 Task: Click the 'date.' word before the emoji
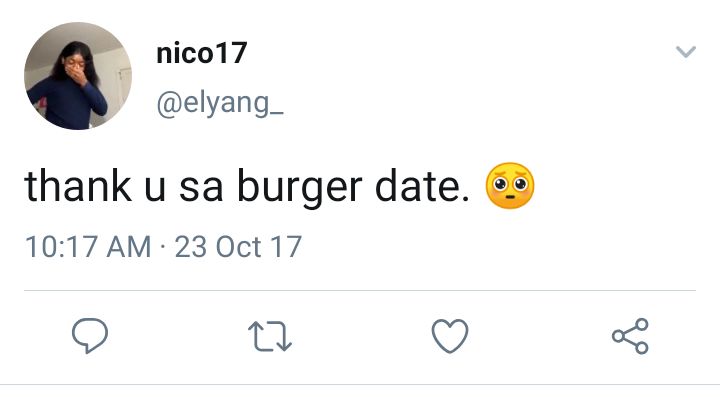coord(422,185)
